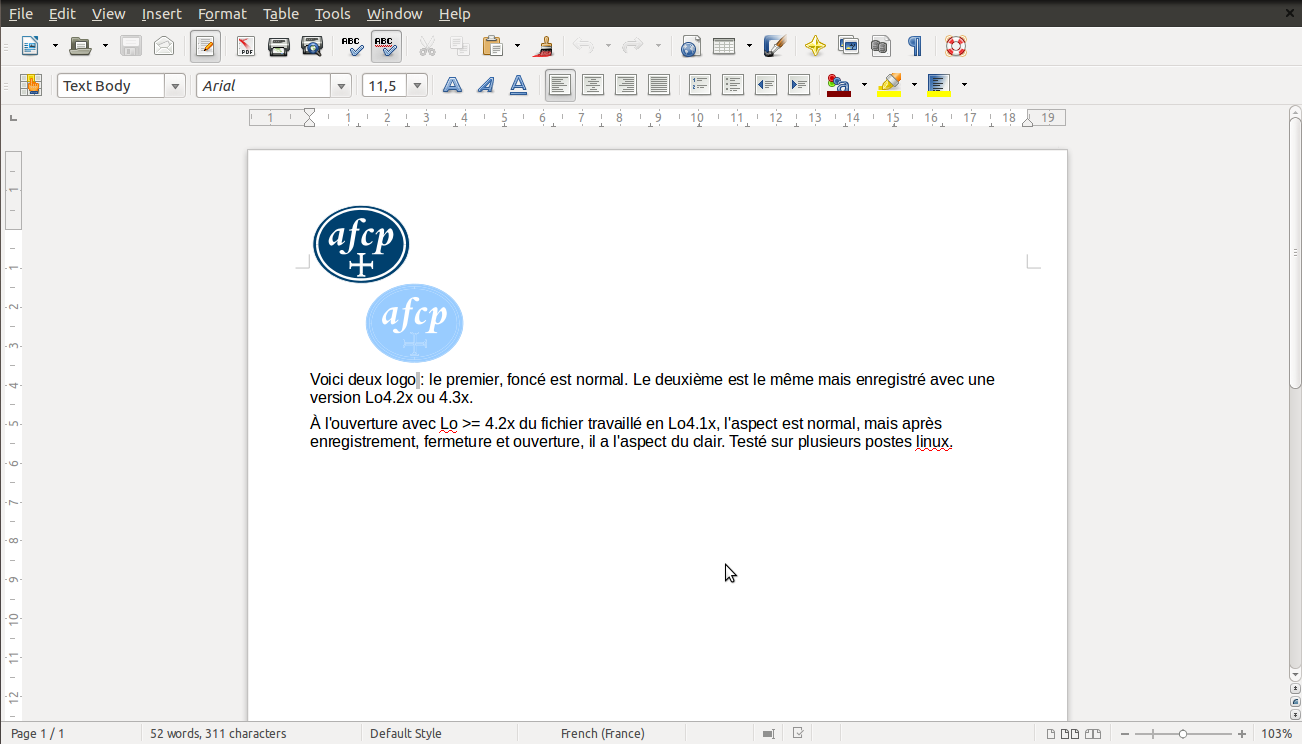The height and width of the screenshot is (744, 1302).
Task: Click the Clone Formatting paintbrush
Action: pos(545,46)
